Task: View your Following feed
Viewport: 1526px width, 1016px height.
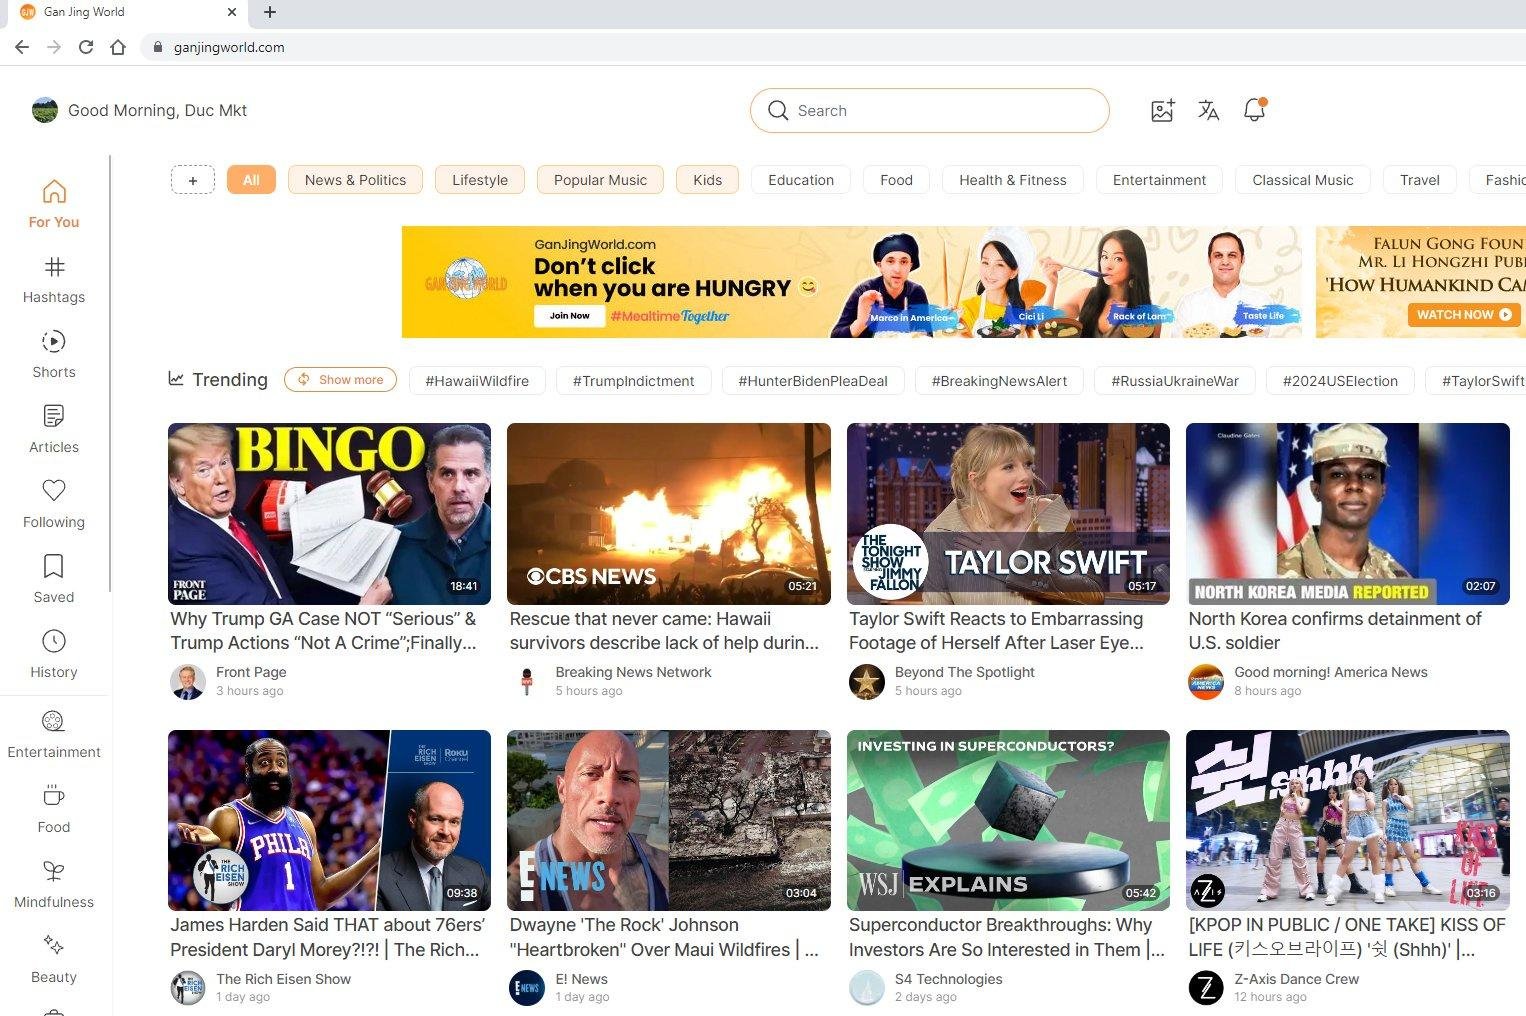Action: pyautogui.click(x=53, y=503)
